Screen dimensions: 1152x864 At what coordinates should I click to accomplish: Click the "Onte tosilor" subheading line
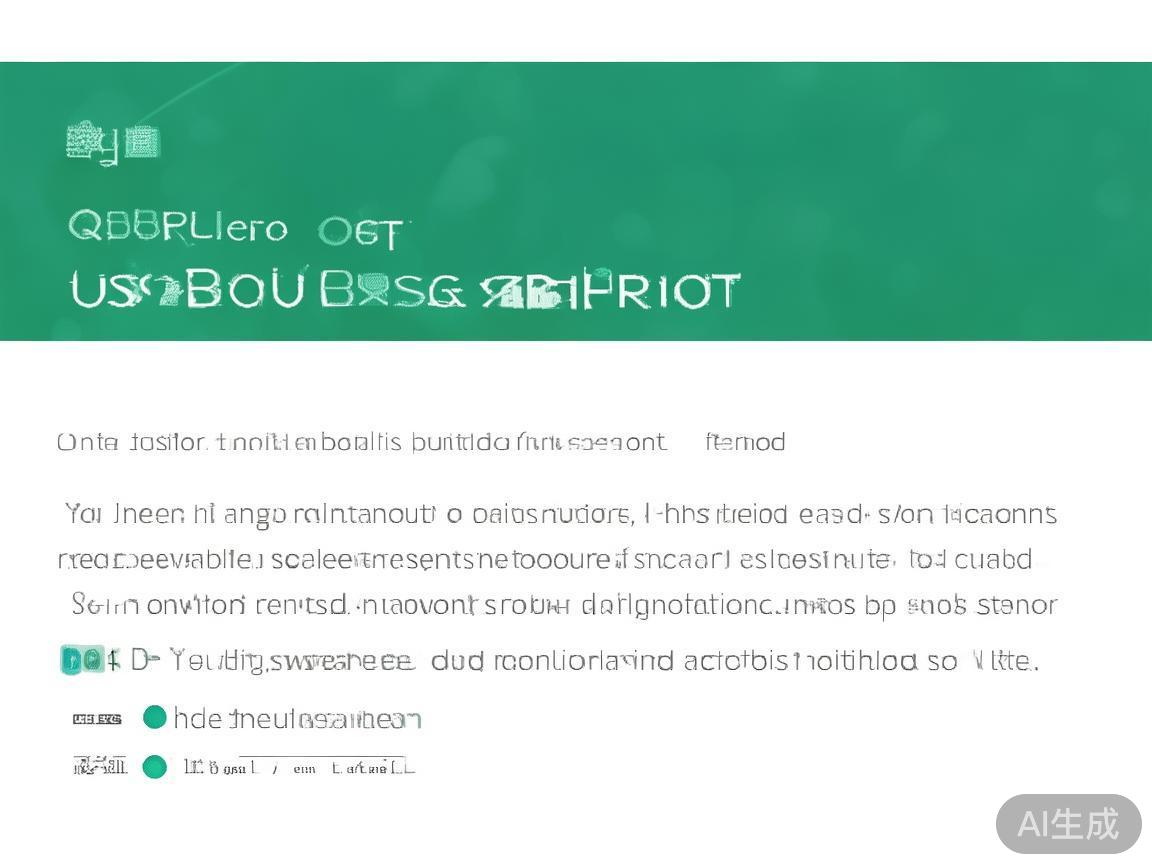(360, 442)
